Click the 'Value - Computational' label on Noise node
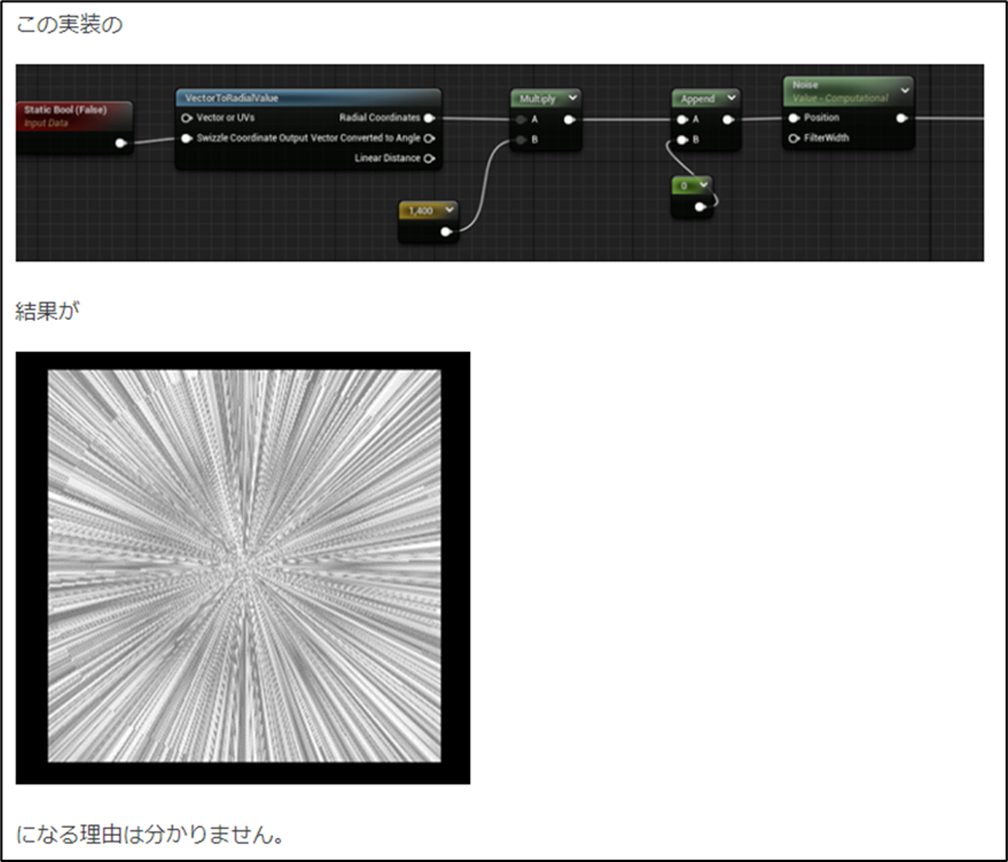The height and width of the screenshot is (862, 1008). (840, 98)
